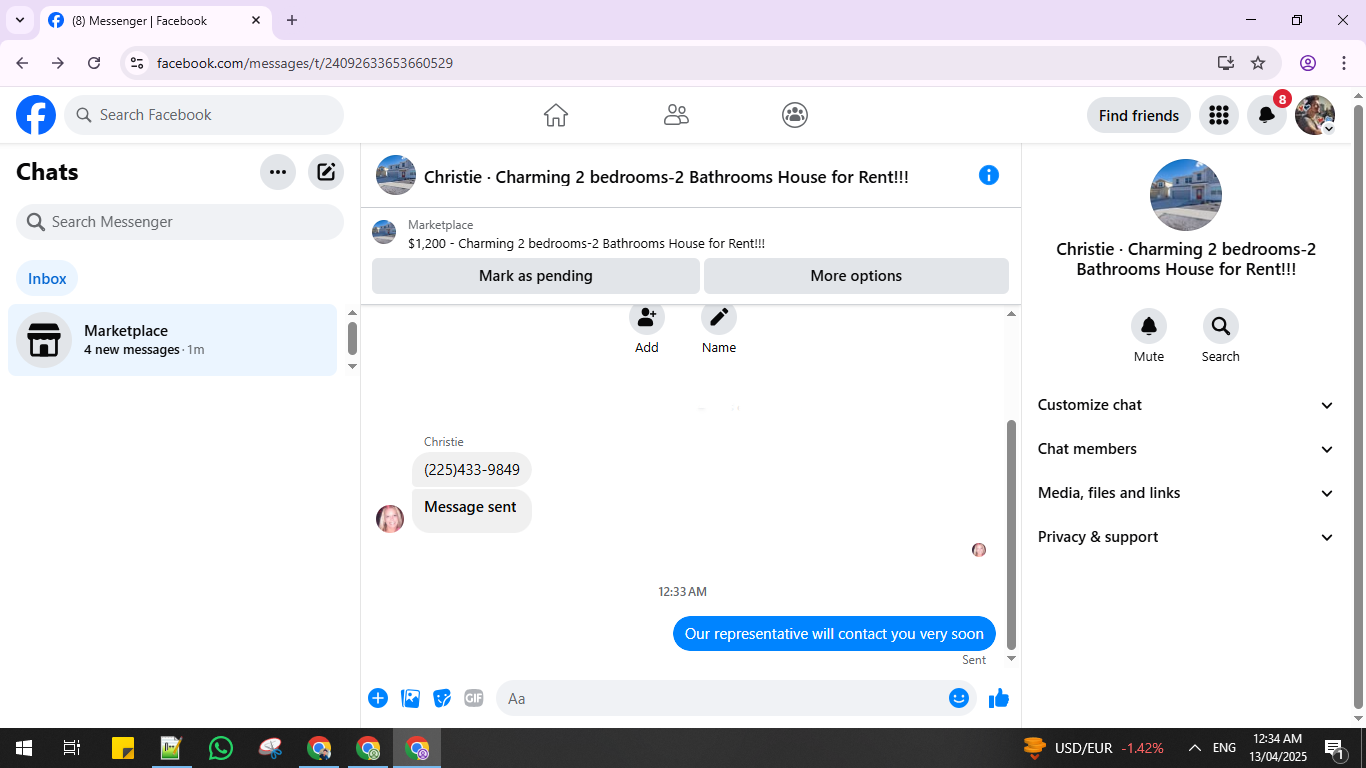The height and width of the screenshot is (768, 1366).
Task: Open the Friends icon in top navigation
Action: click(676, 115)
